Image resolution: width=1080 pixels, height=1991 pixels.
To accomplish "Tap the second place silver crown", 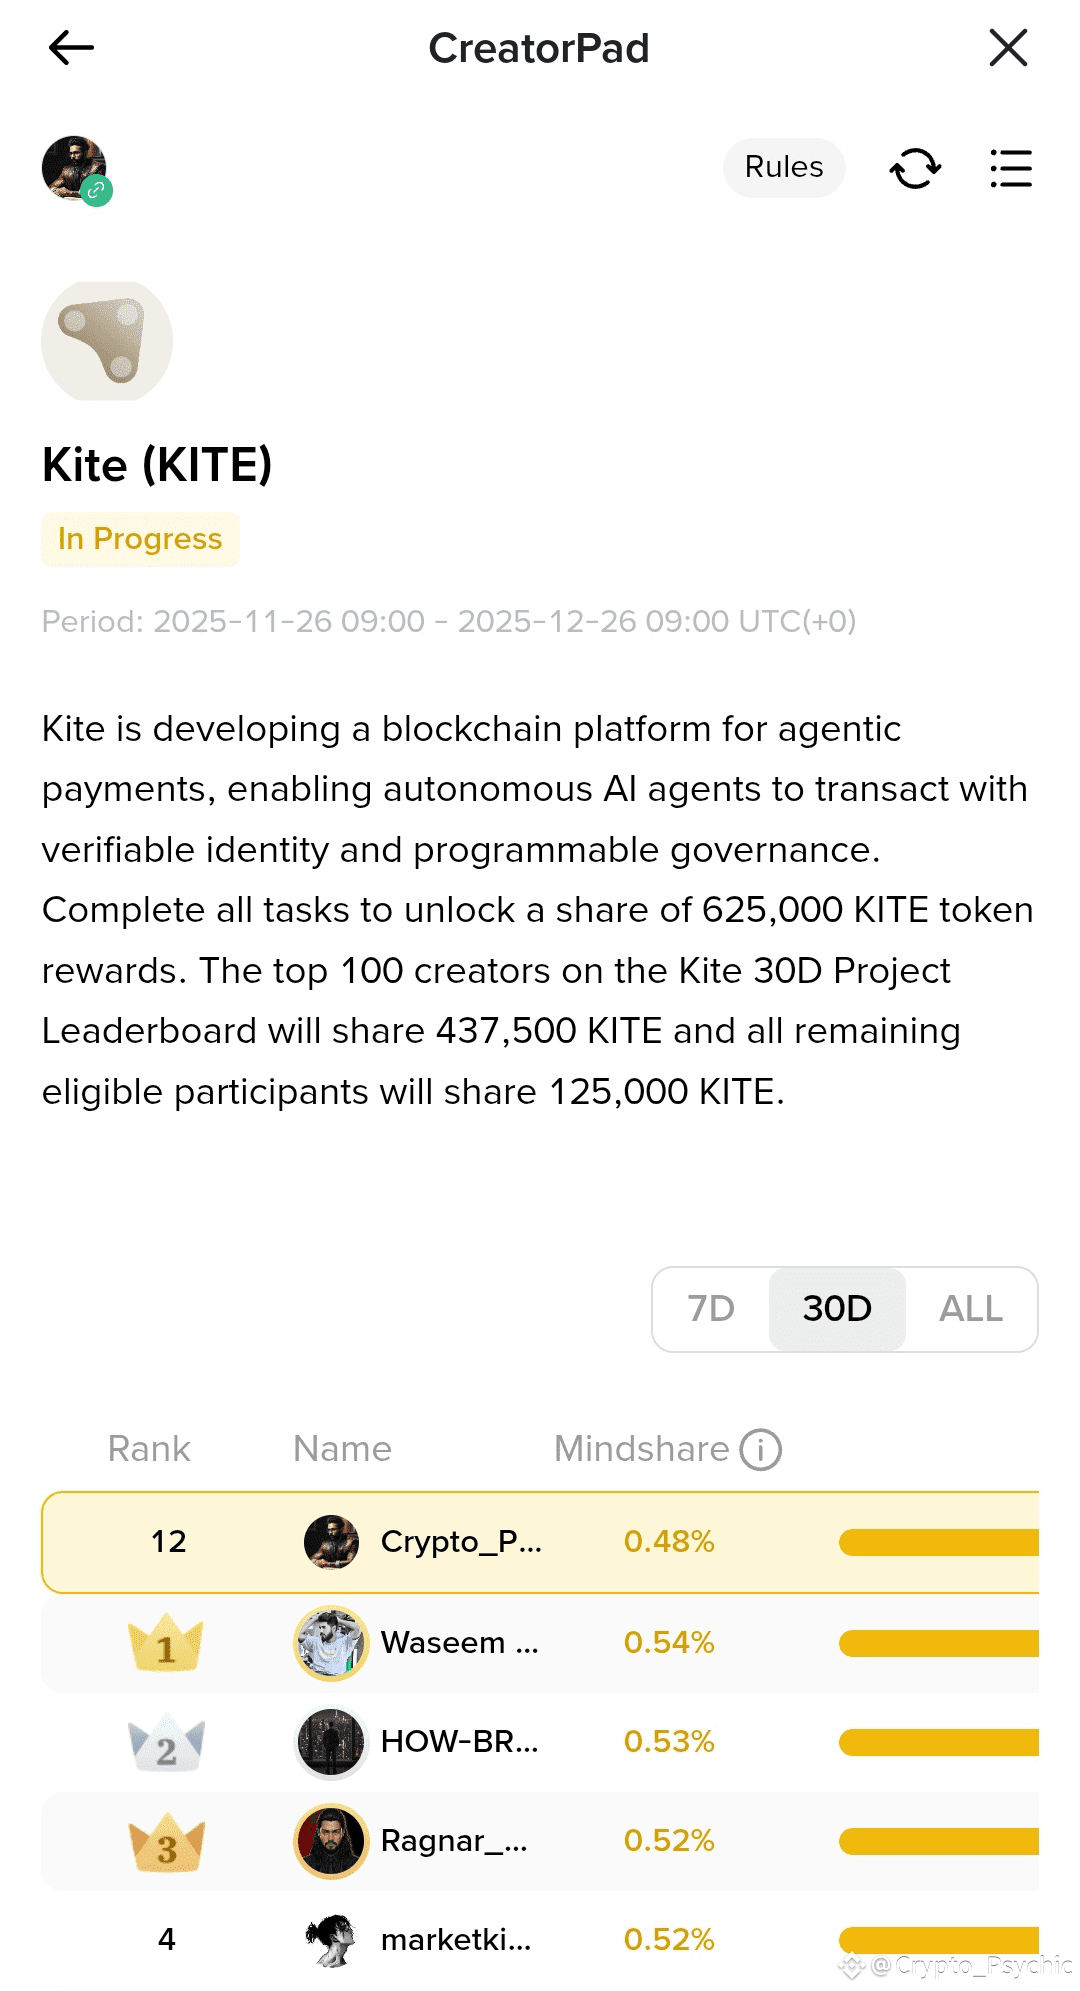I will pyautogui.click(x=166, y=1744).
